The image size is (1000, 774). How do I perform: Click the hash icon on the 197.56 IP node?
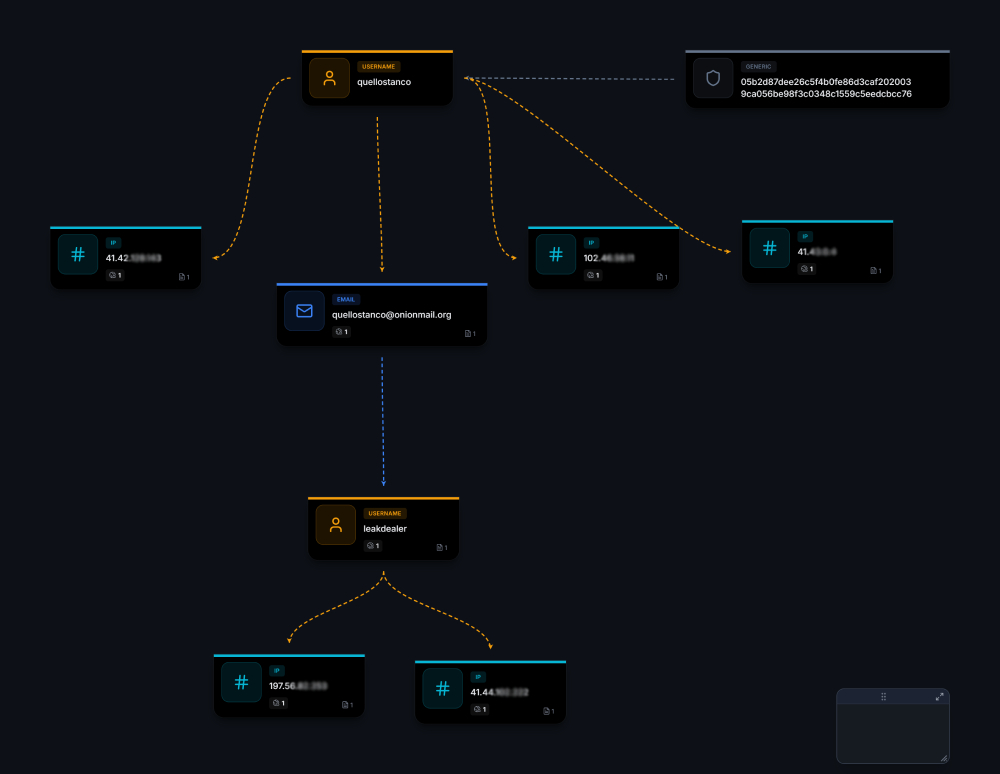pyautogui.click(x=241, y=682)
